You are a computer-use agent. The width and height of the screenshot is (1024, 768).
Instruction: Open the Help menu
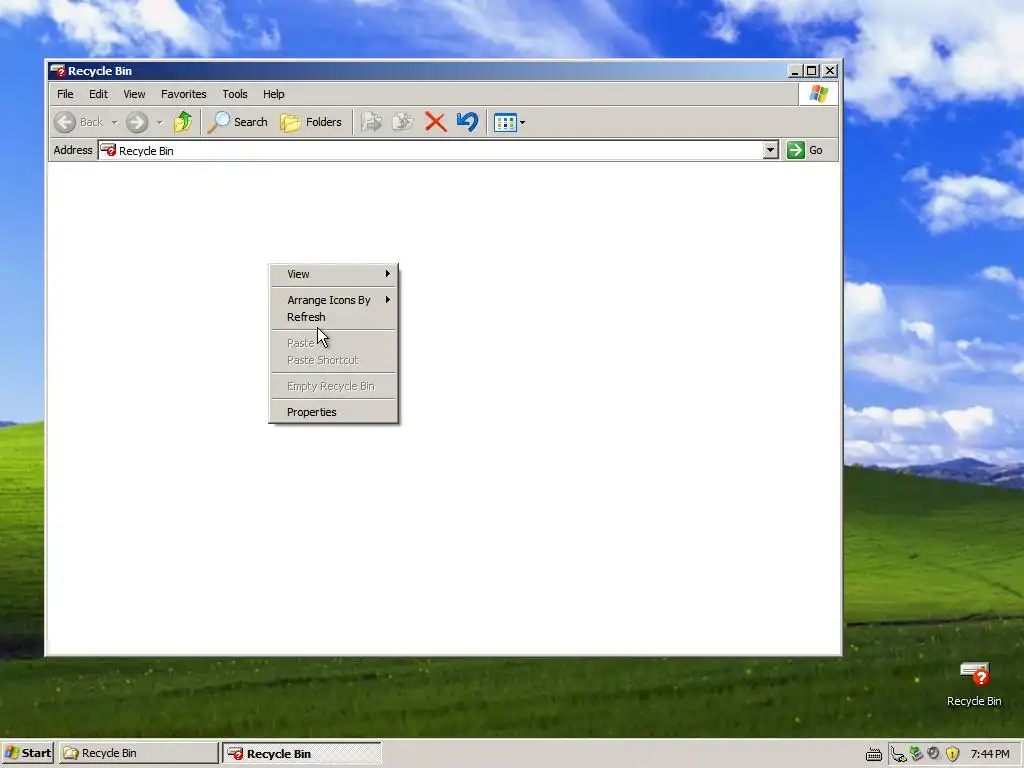coord(274,94)
